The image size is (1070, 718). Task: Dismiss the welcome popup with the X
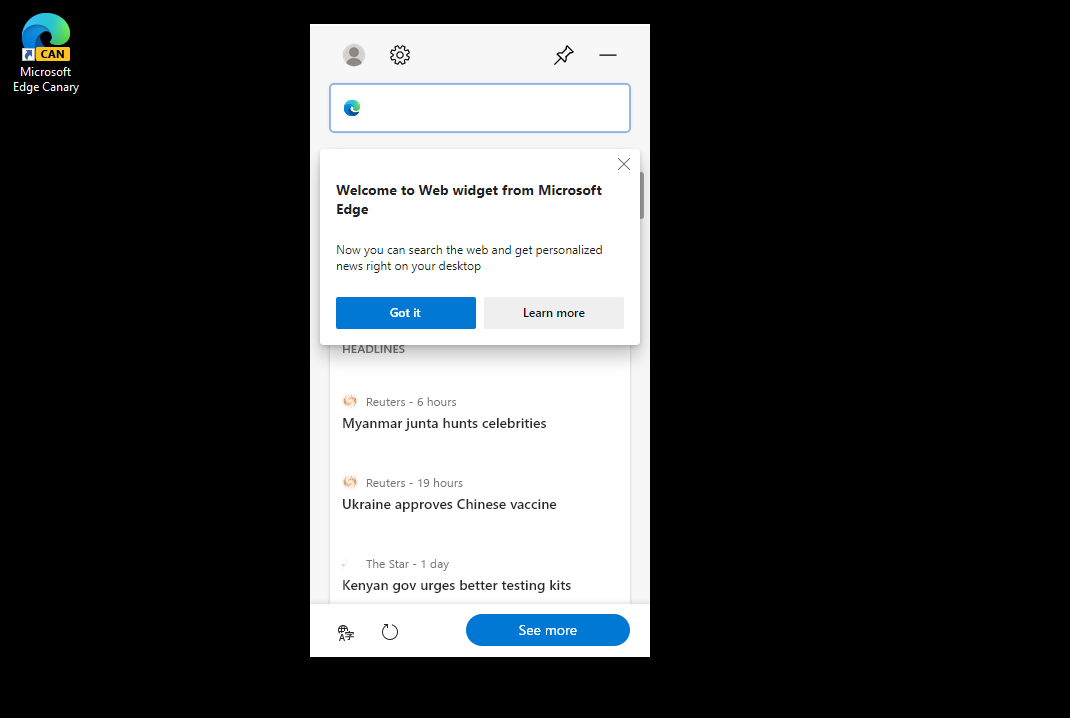point(623,164)
